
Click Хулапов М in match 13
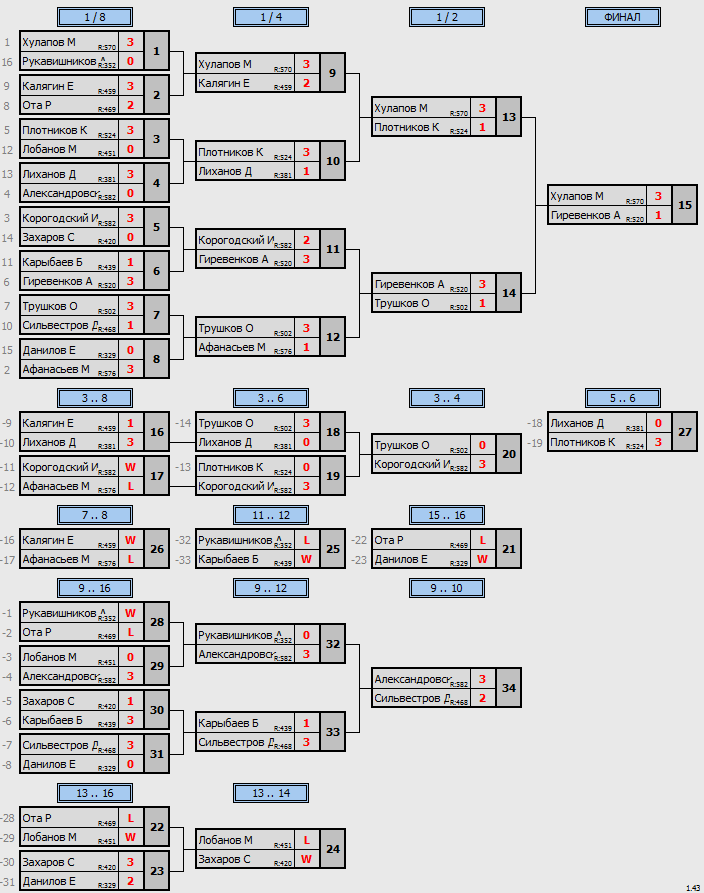[x=400, y=108]
